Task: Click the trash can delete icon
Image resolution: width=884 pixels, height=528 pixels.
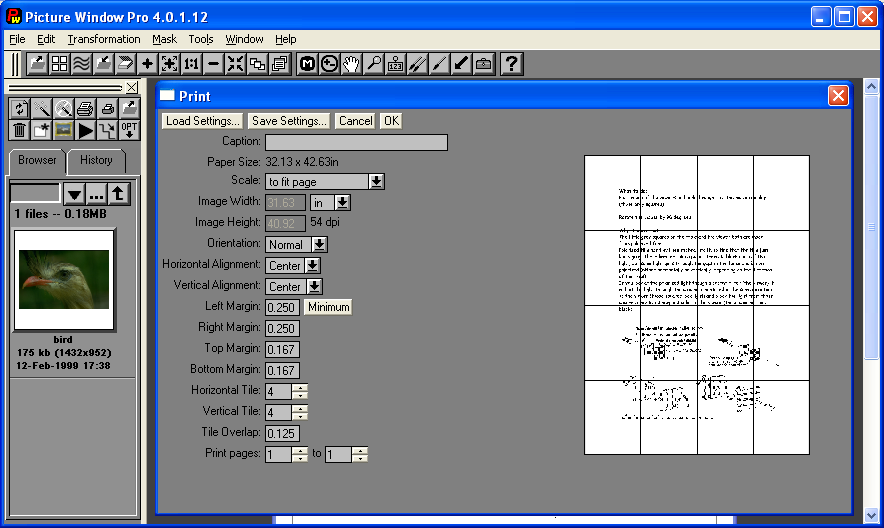Action: (x=19, y=130)
